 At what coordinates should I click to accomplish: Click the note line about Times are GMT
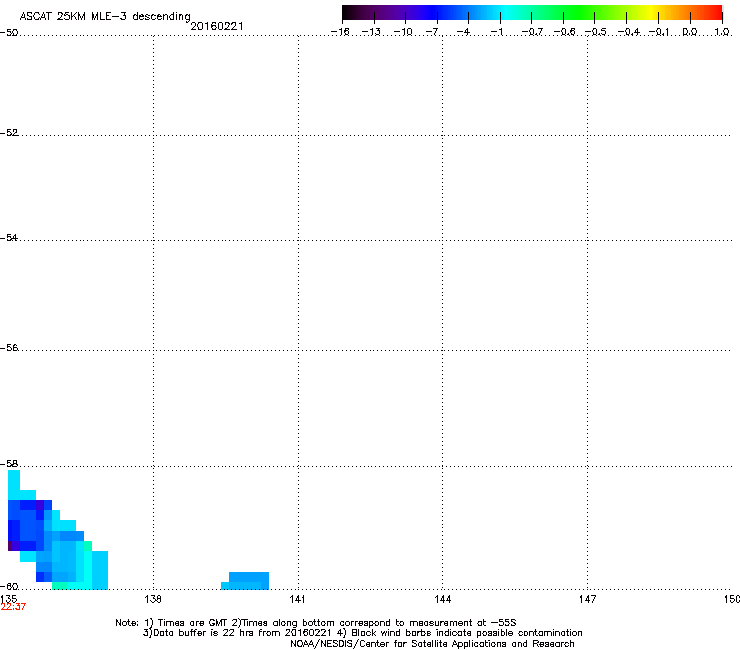coord(316,623)
